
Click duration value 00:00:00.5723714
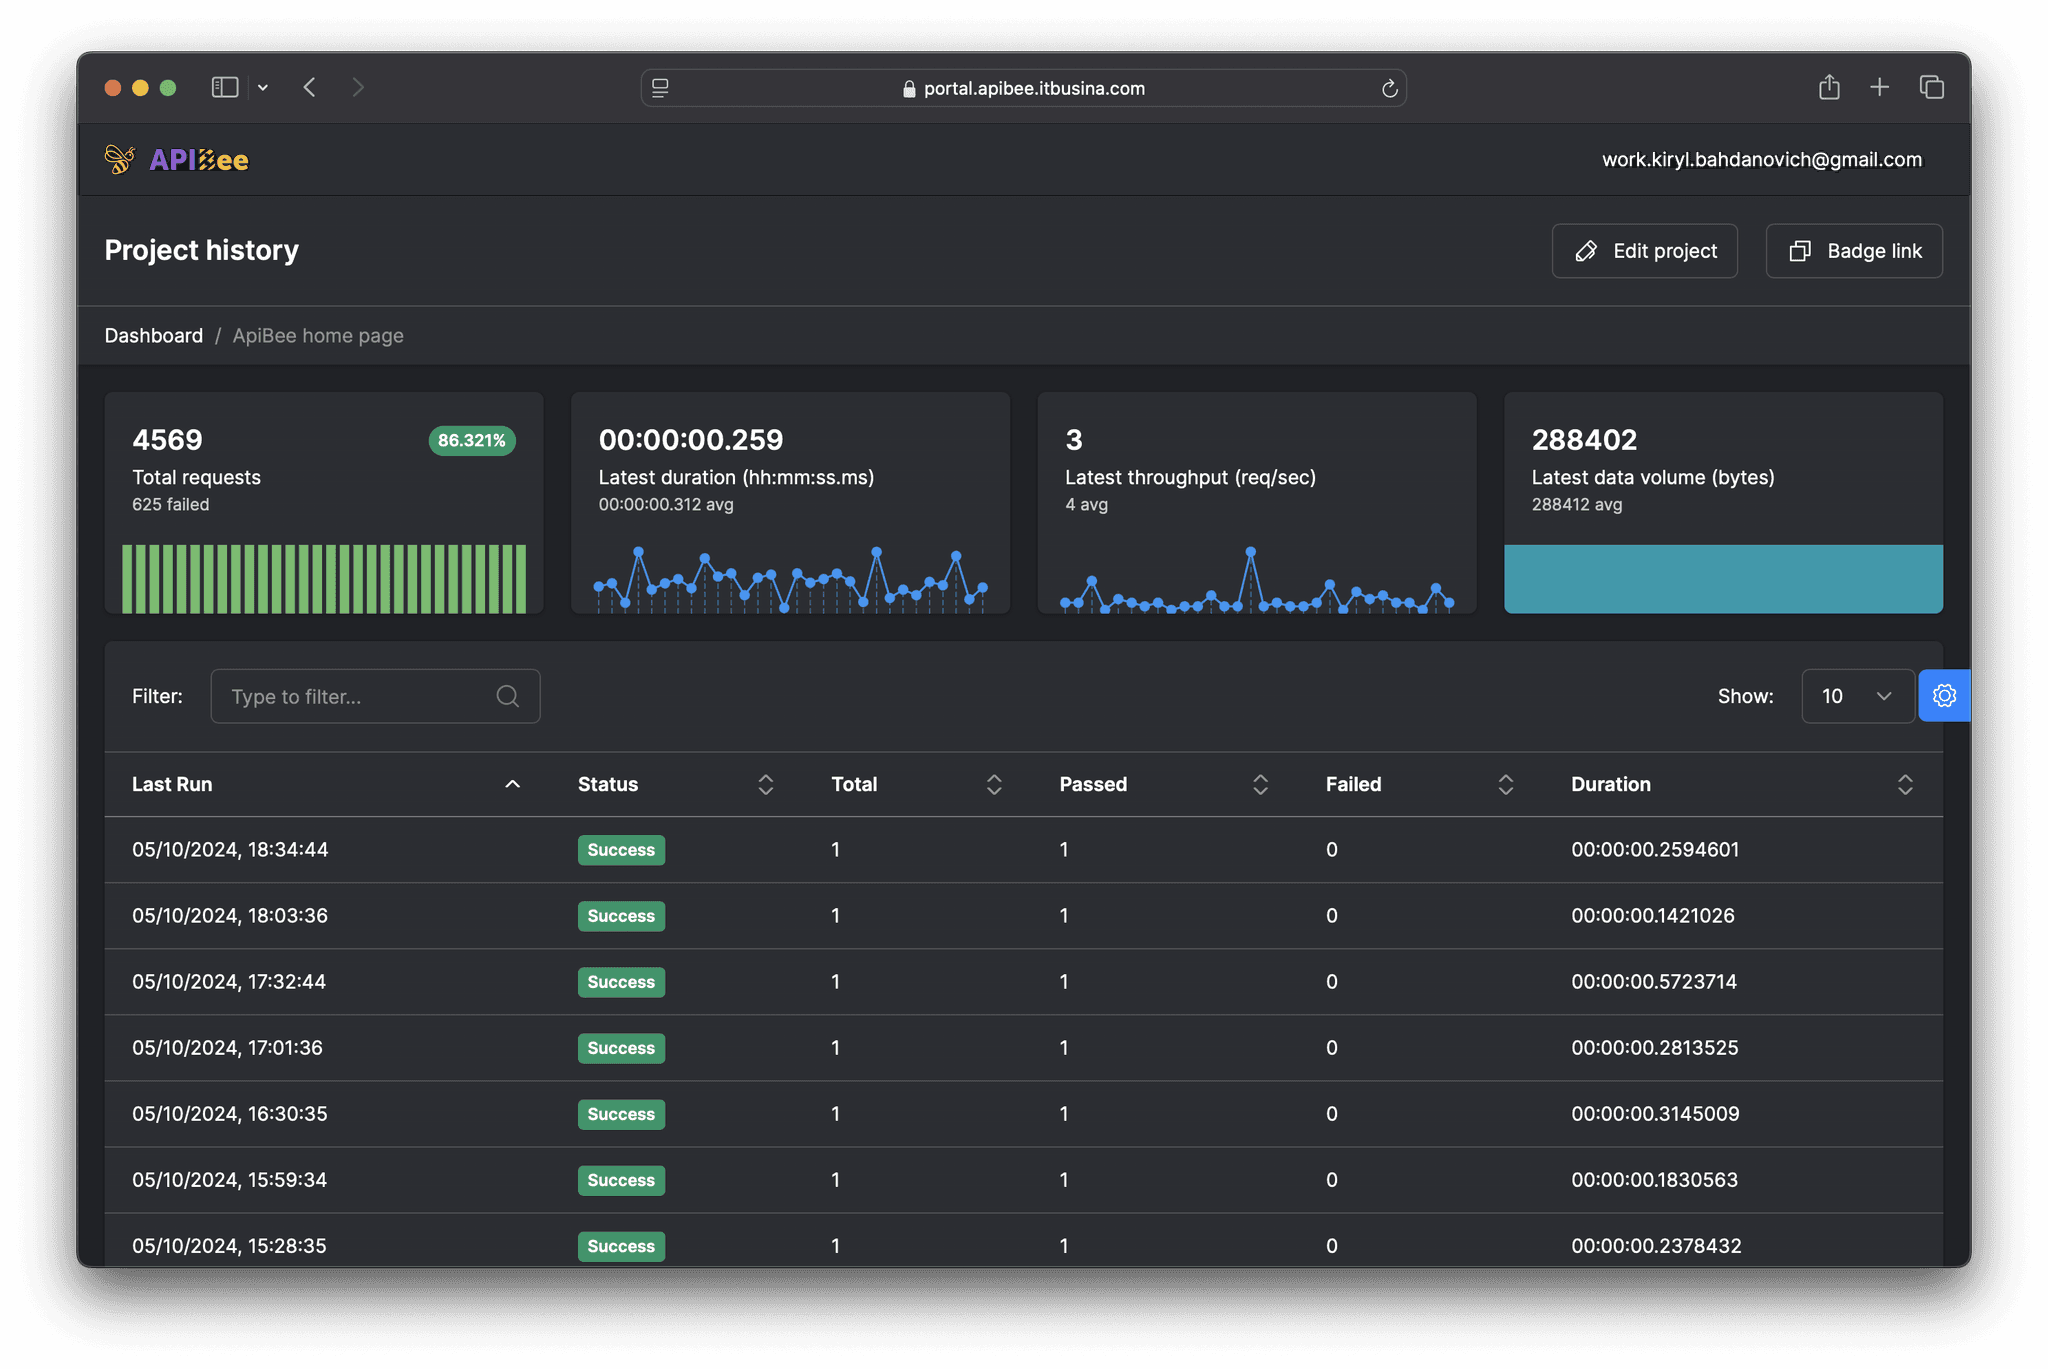click(1654, 982)
